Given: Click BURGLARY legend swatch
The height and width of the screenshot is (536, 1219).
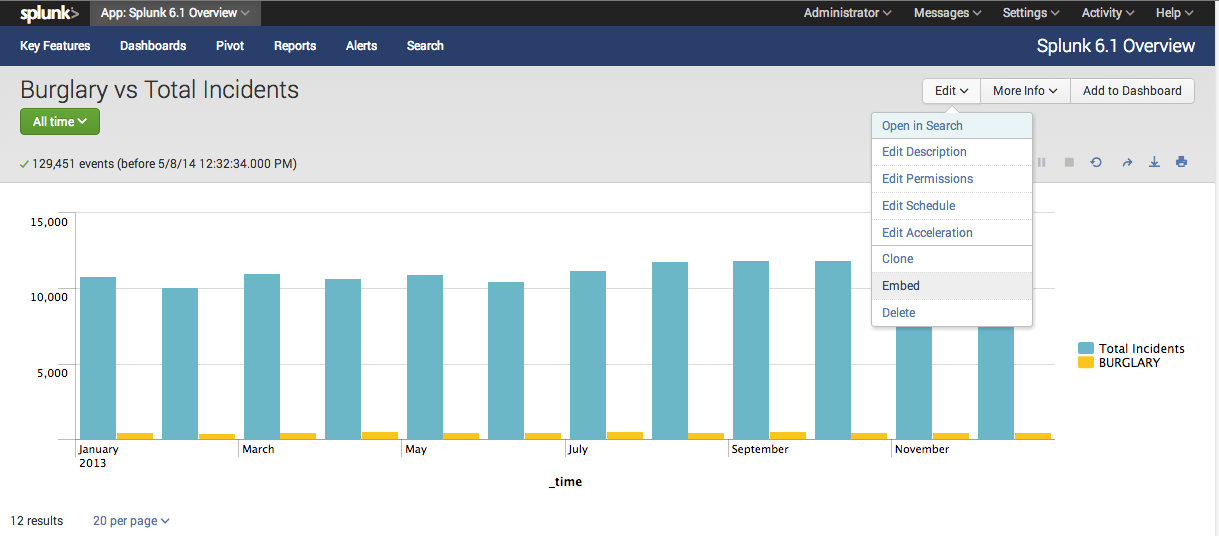Looking at the screenshot, I should 1086,363.
